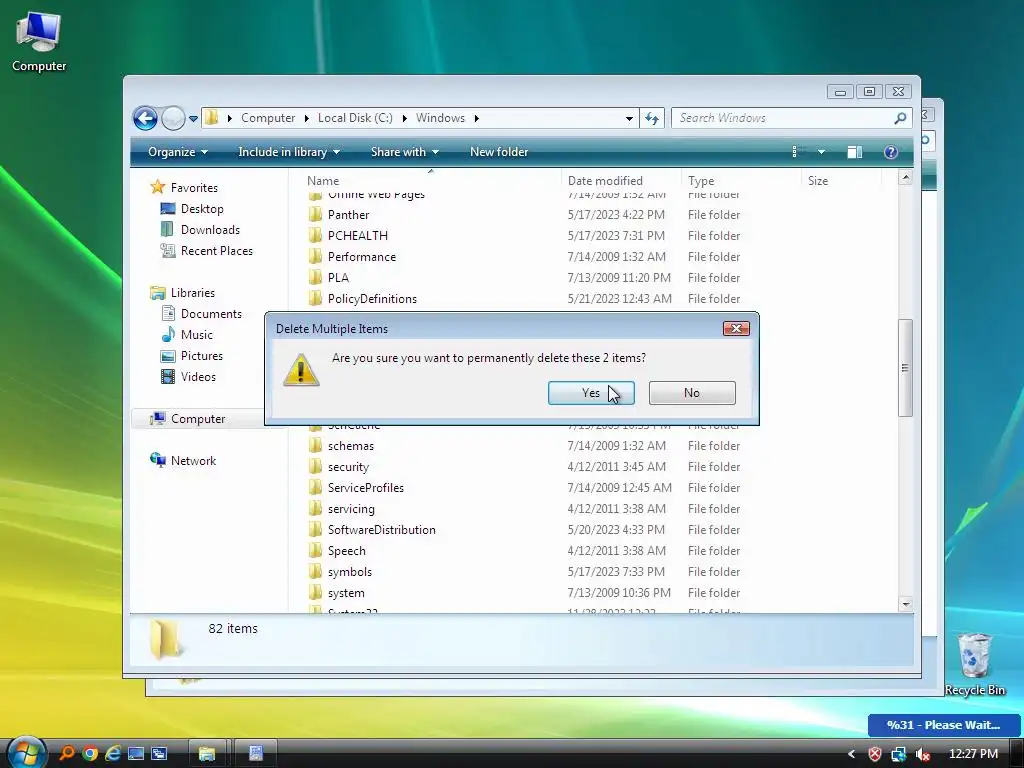Sort by the Name column header
1024x768 pixels.
tap(431, 180)
